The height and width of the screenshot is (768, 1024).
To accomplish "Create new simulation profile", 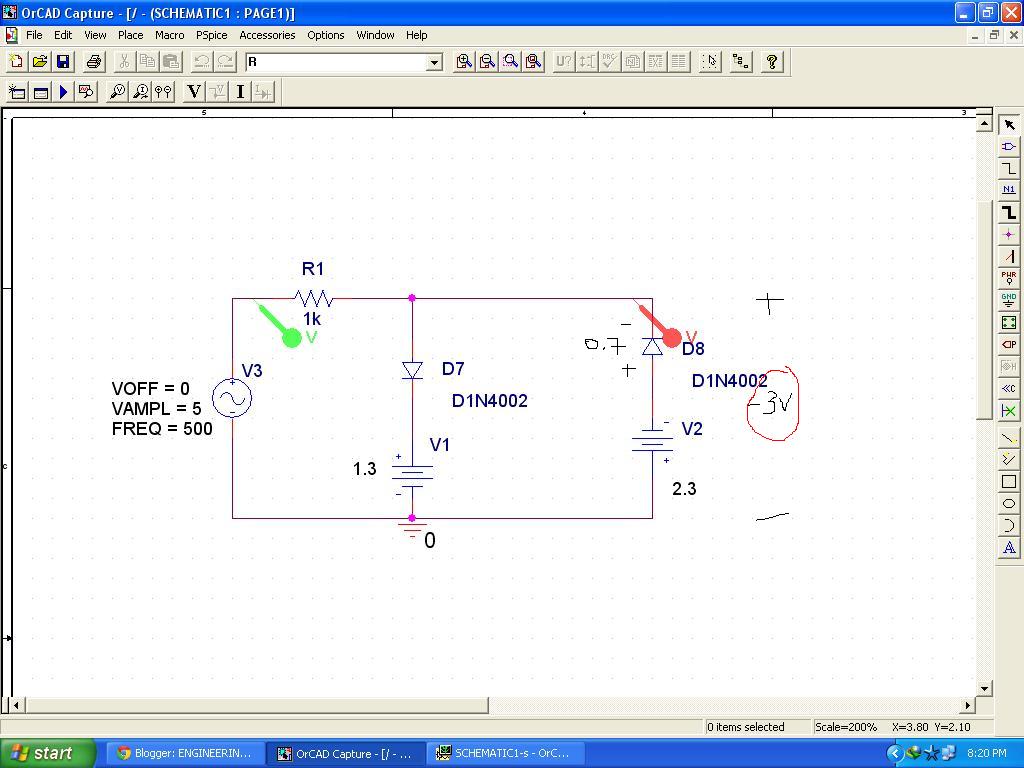I will (17, 91).
